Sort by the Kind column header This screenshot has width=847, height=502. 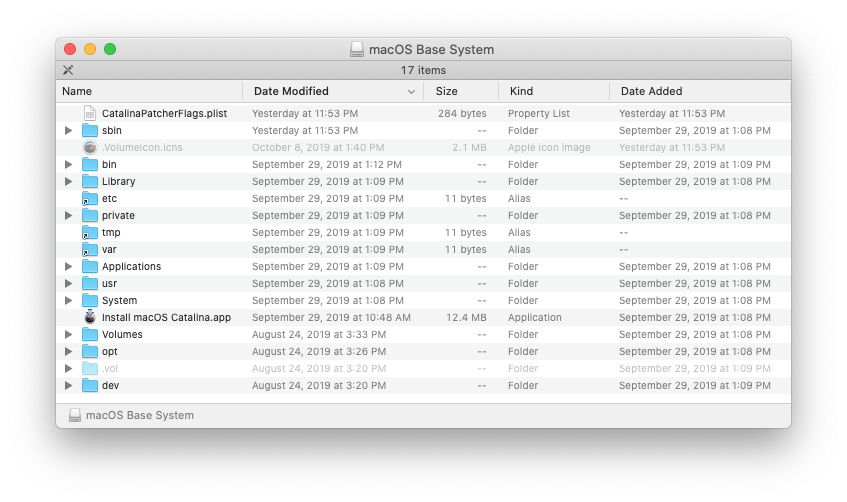point(554,91)
